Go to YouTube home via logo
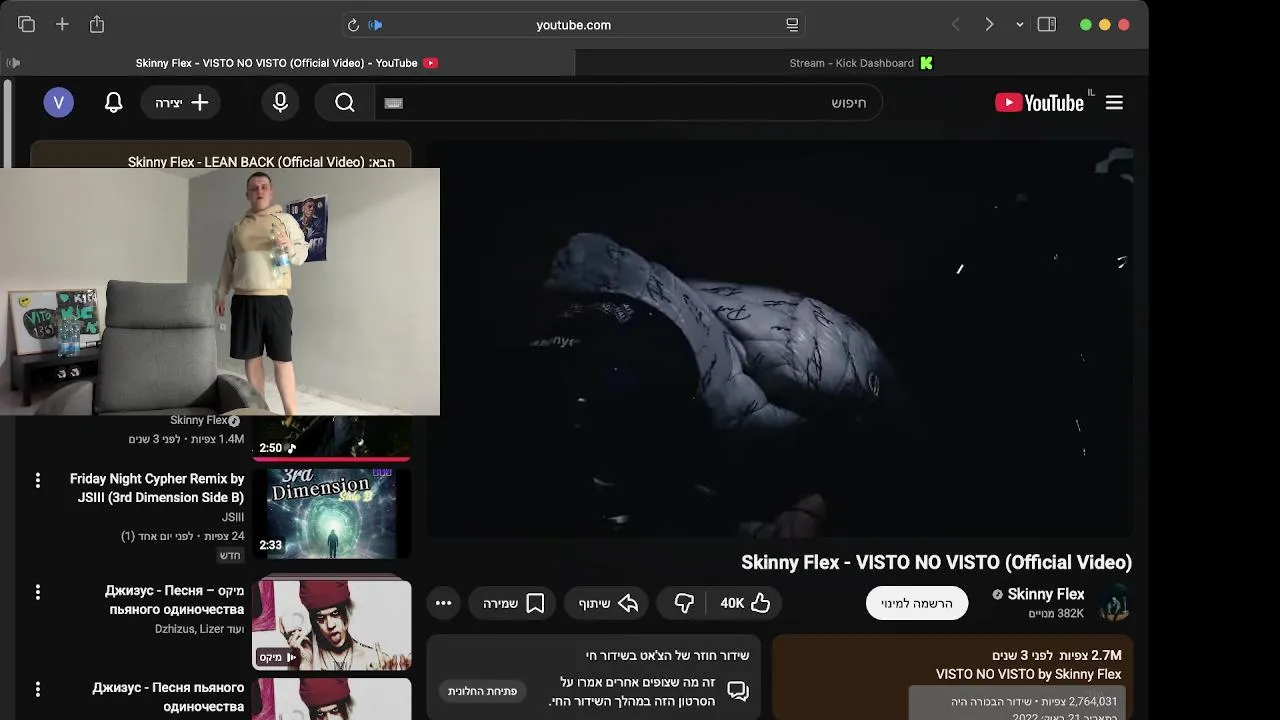Screen dimensions: 1280x720 click(x=1040, y=102)
